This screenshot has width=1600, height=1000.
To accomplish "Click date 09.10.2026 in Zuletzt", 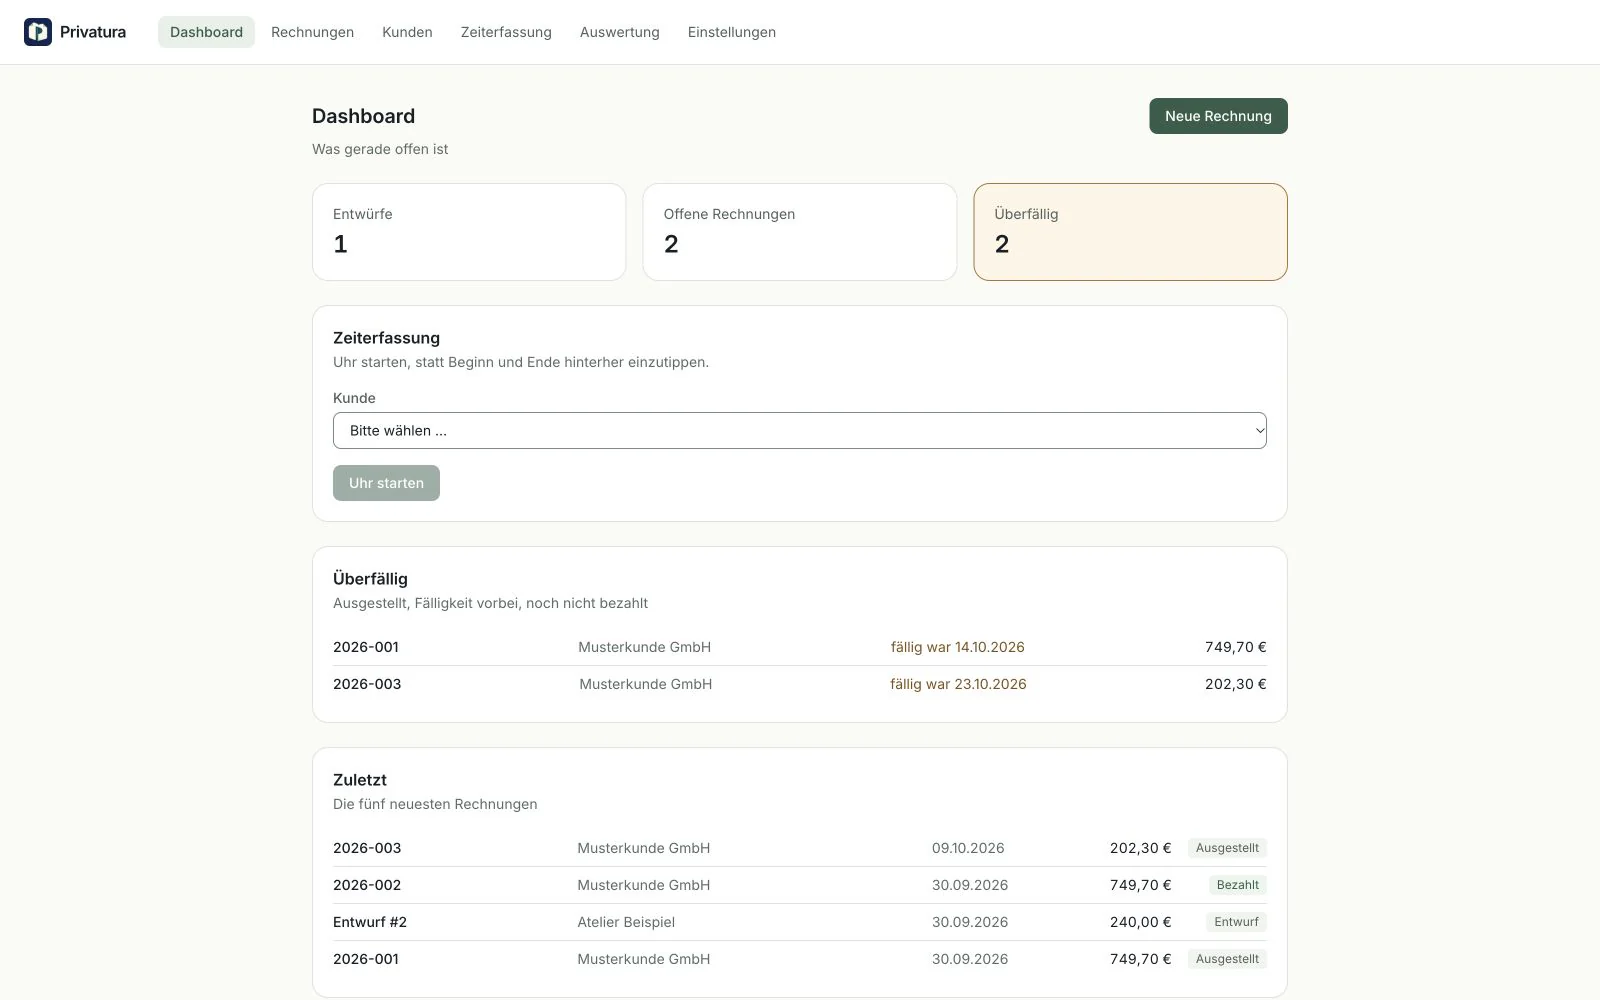I will (968, 848).
